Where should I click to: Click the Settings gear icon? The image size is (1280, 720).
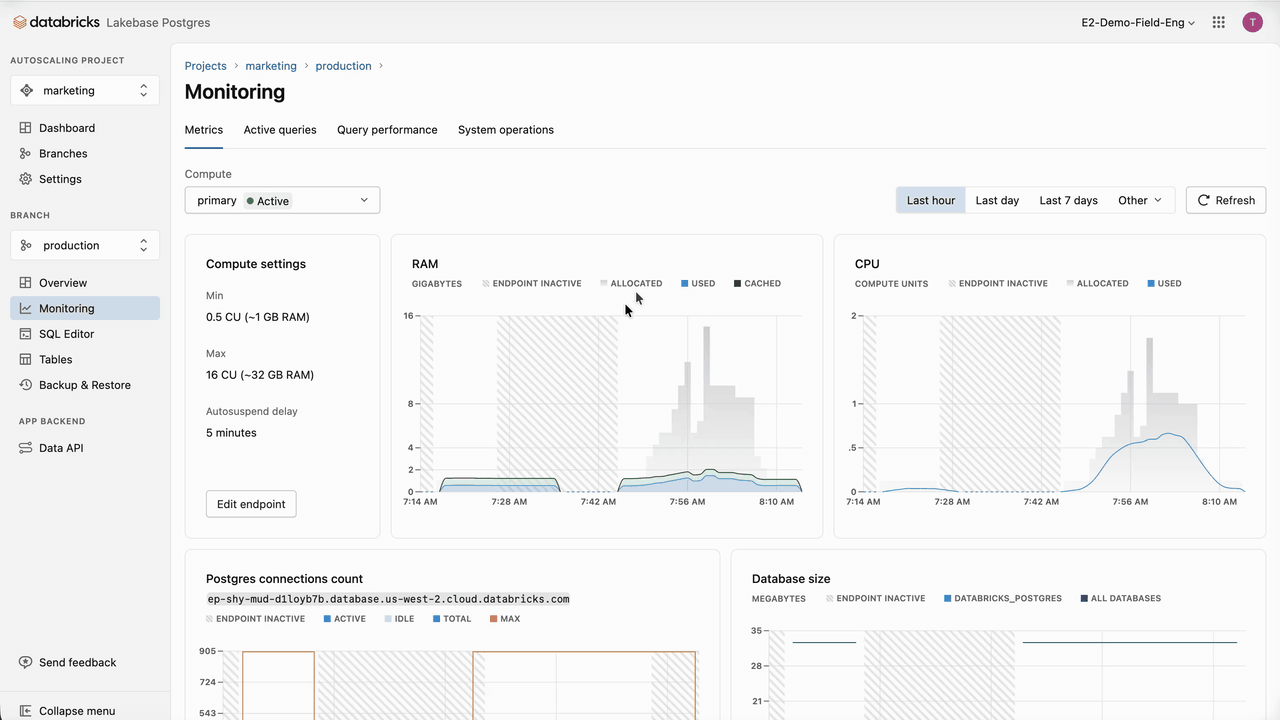26,179
